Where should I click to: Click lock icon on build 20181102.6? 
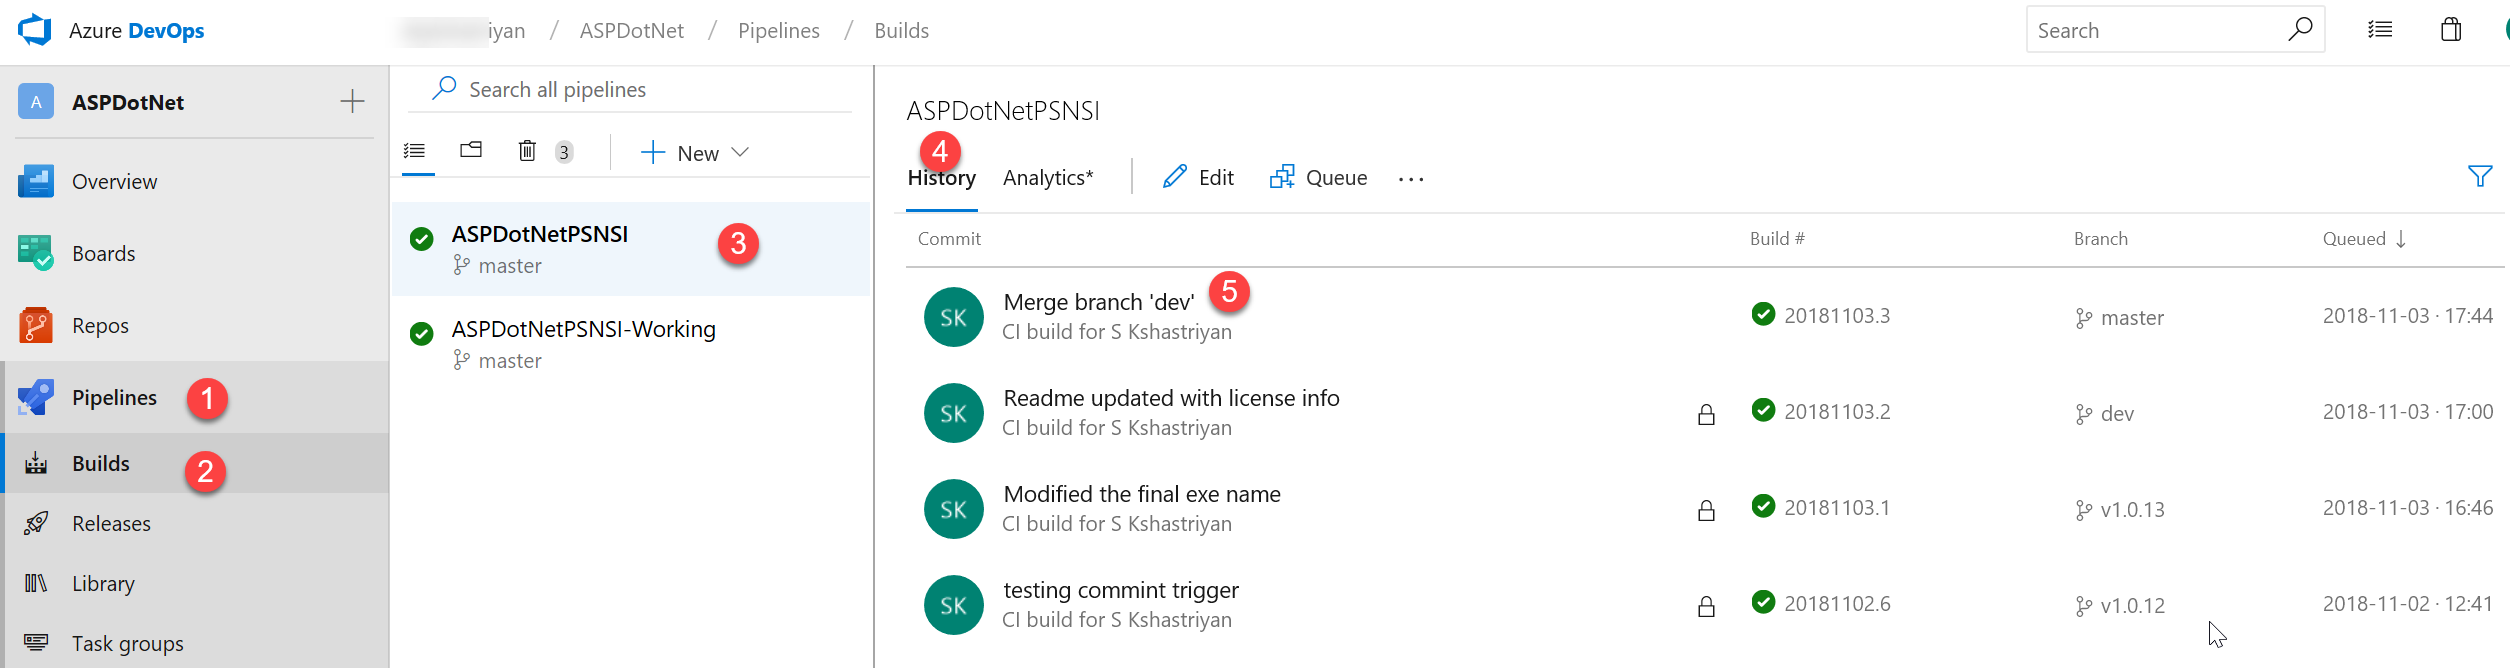click(x=1706, y=606)
